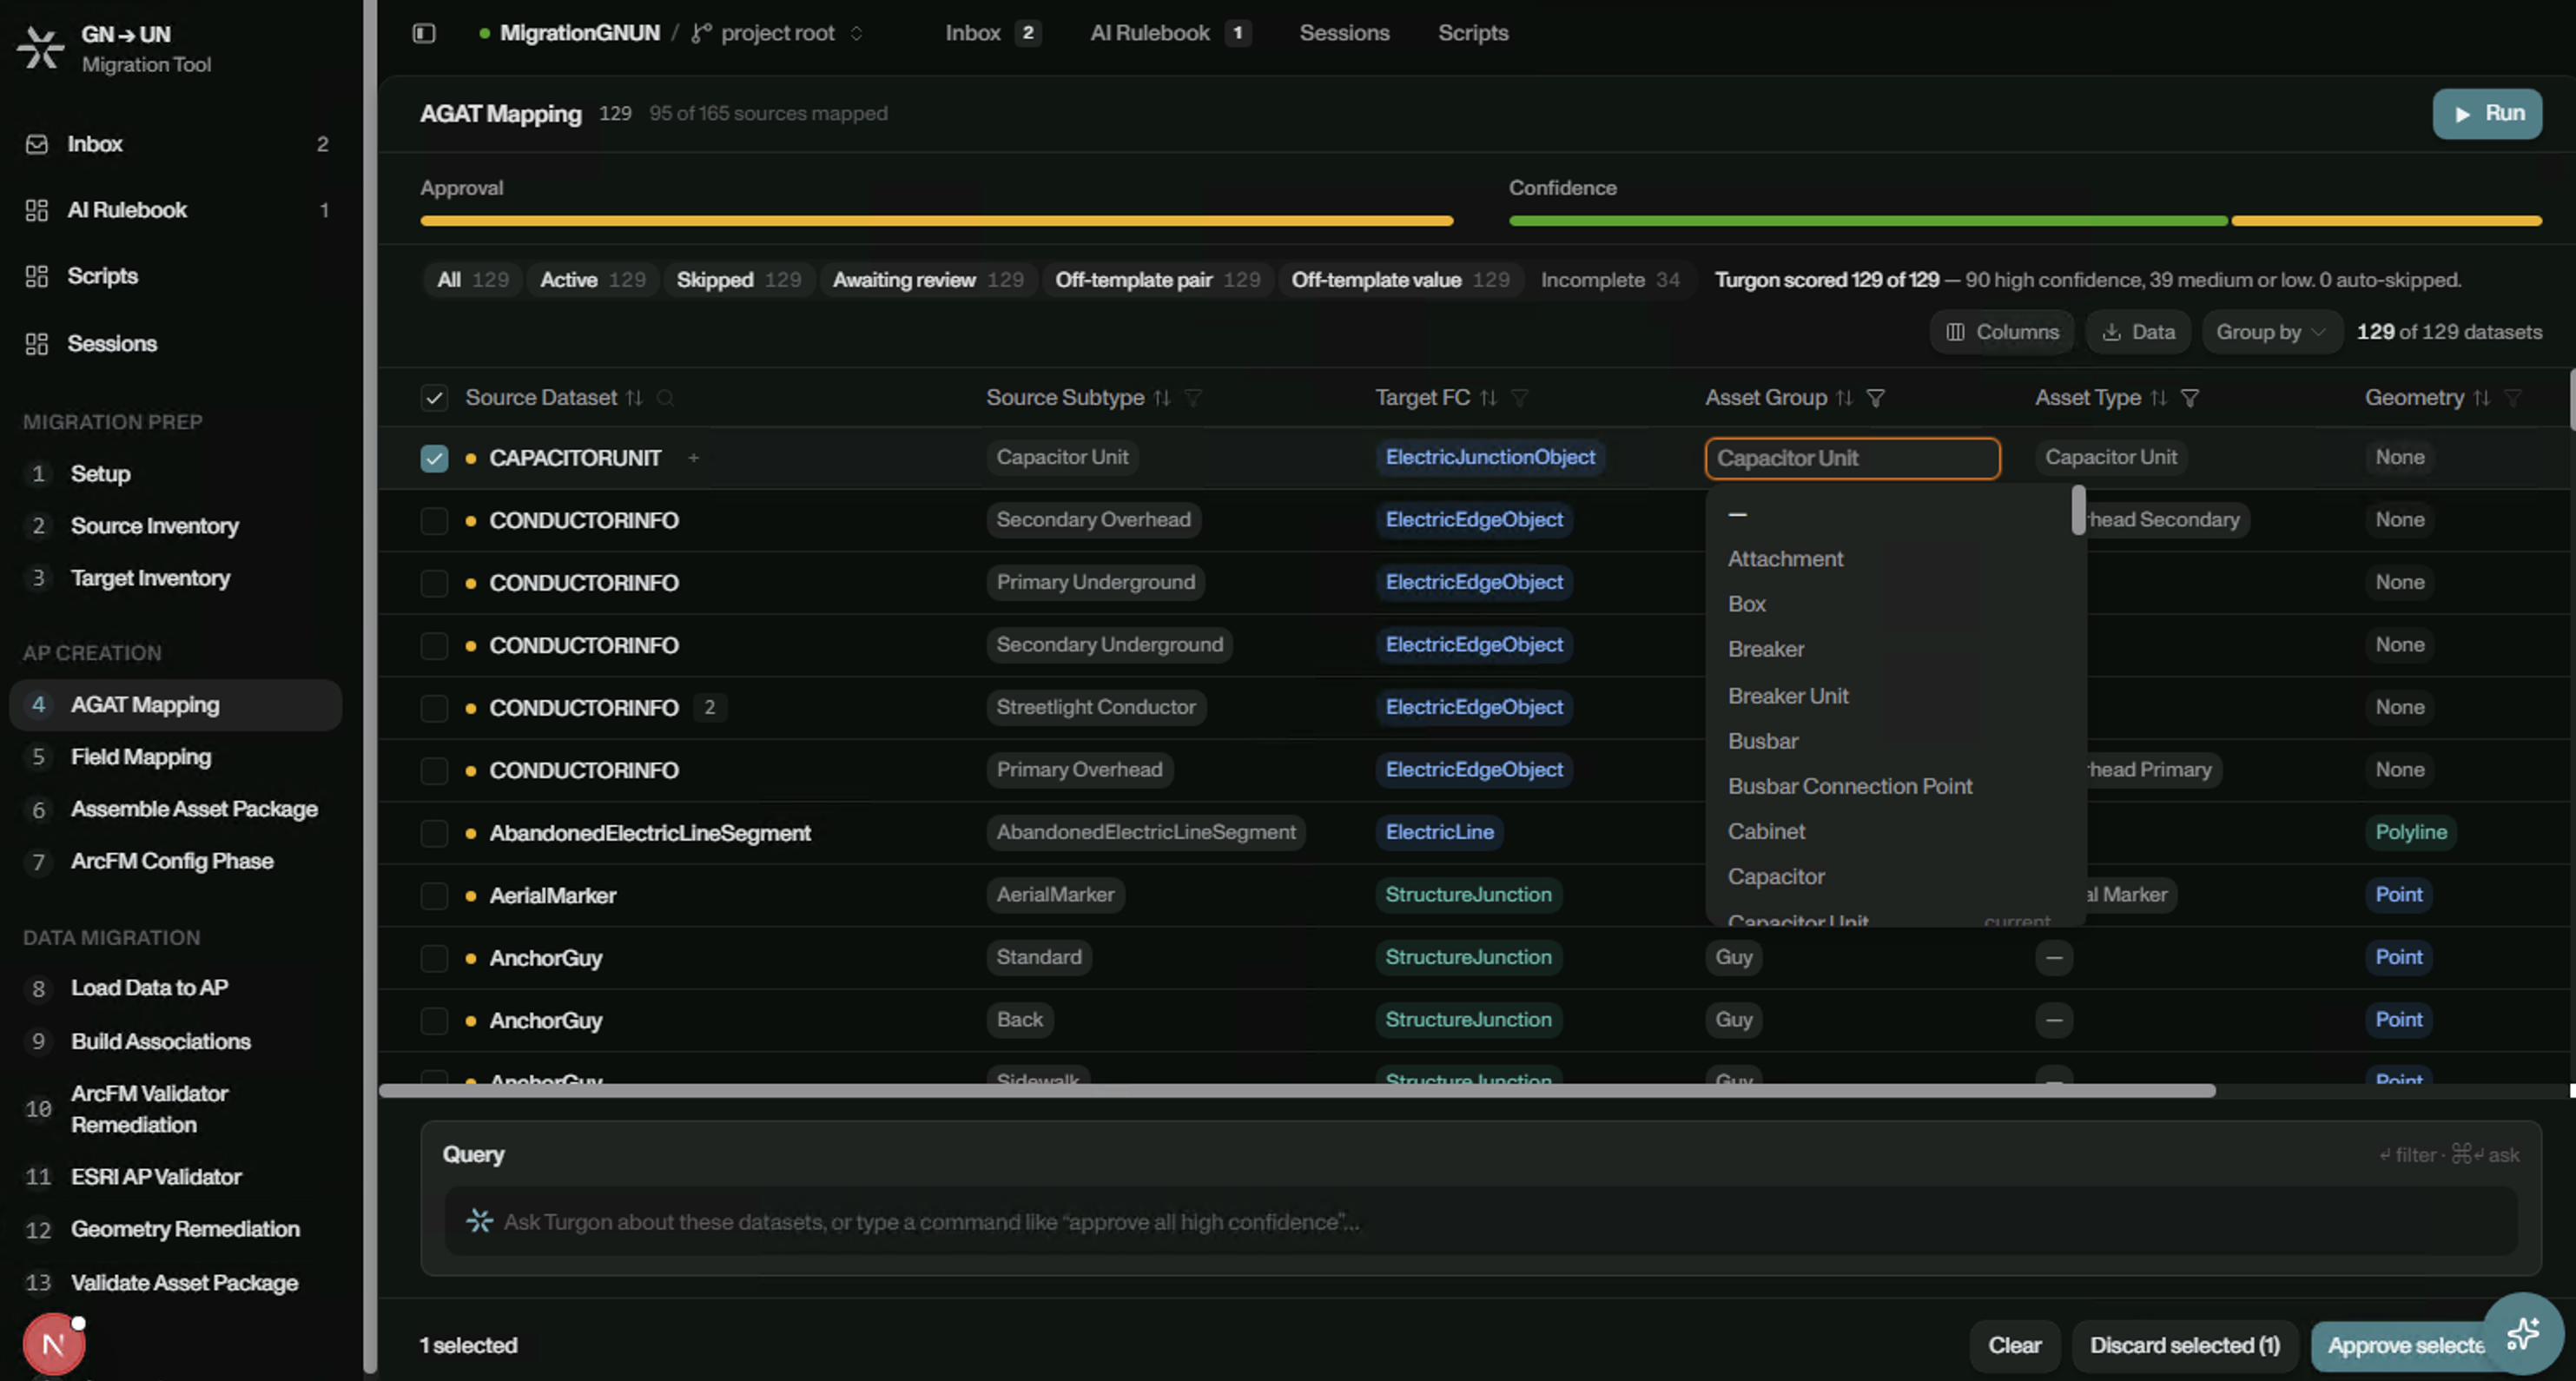
Task: Choose Busbar Connection Point from dropdown list
Action: tap(1850, 786)
